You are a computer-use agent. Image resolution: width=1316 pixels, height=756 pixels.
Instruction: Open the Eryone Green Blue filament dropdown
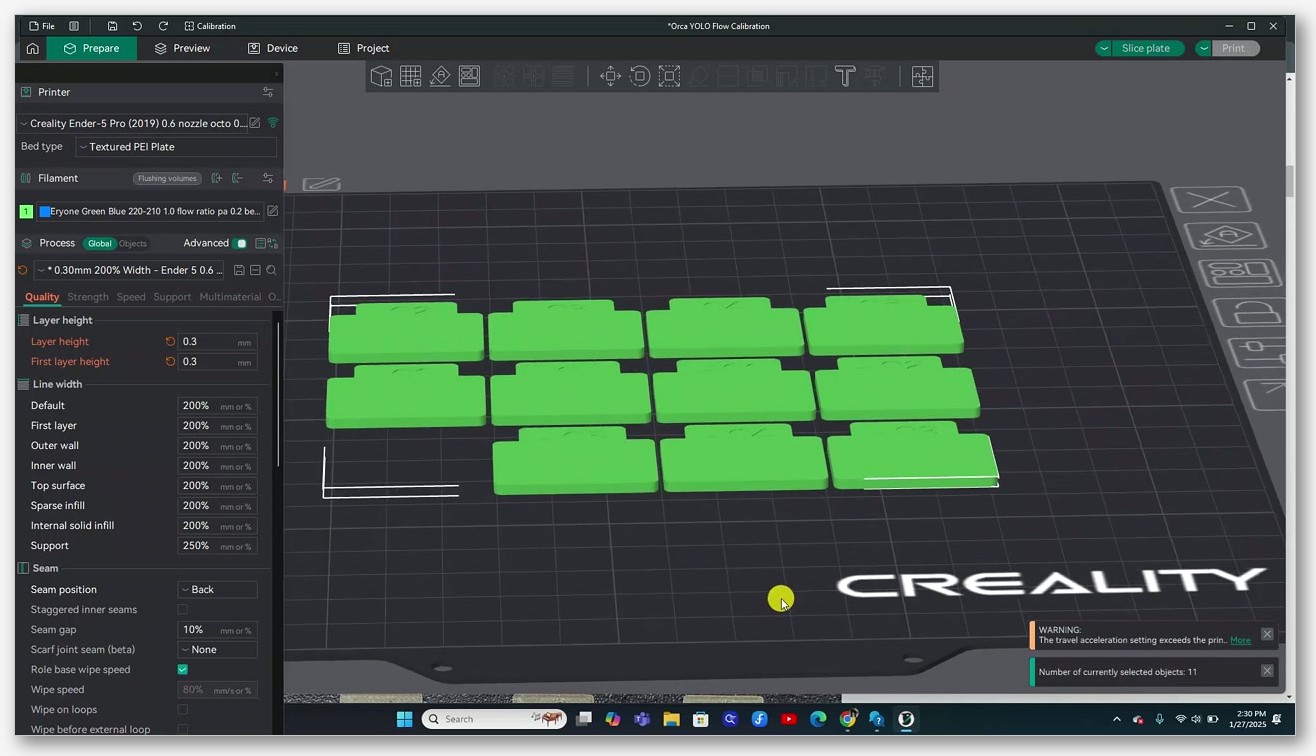[x=150, y=211]
